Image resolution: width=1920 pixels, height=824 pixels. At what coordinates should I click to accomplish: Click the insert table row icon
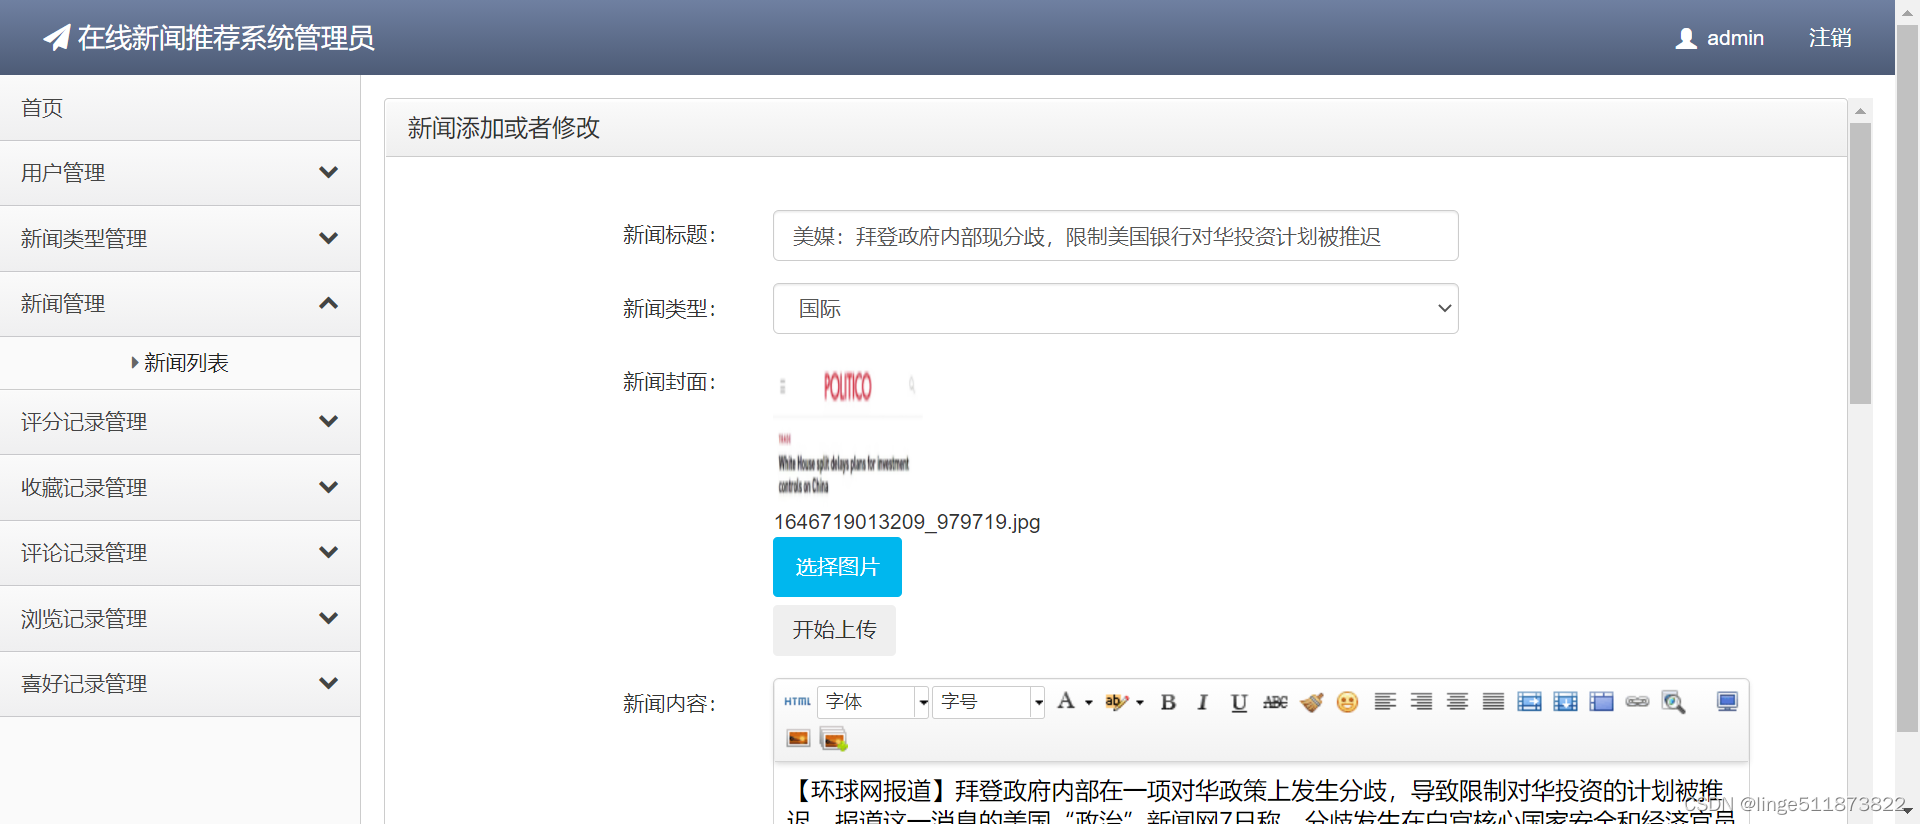point(1565,702)
